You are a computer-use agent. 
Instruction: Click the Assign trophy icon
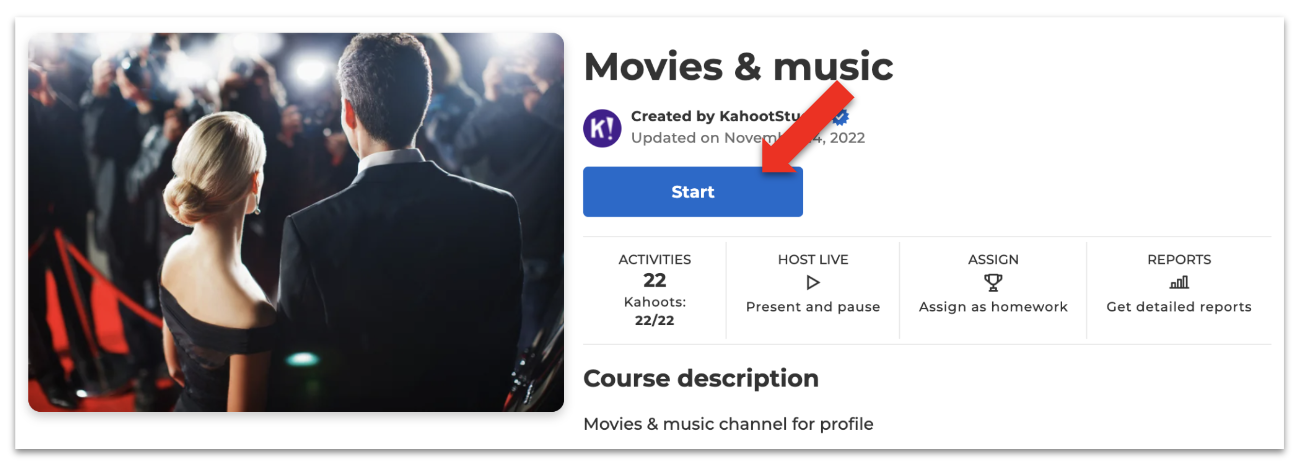[993, 283]
